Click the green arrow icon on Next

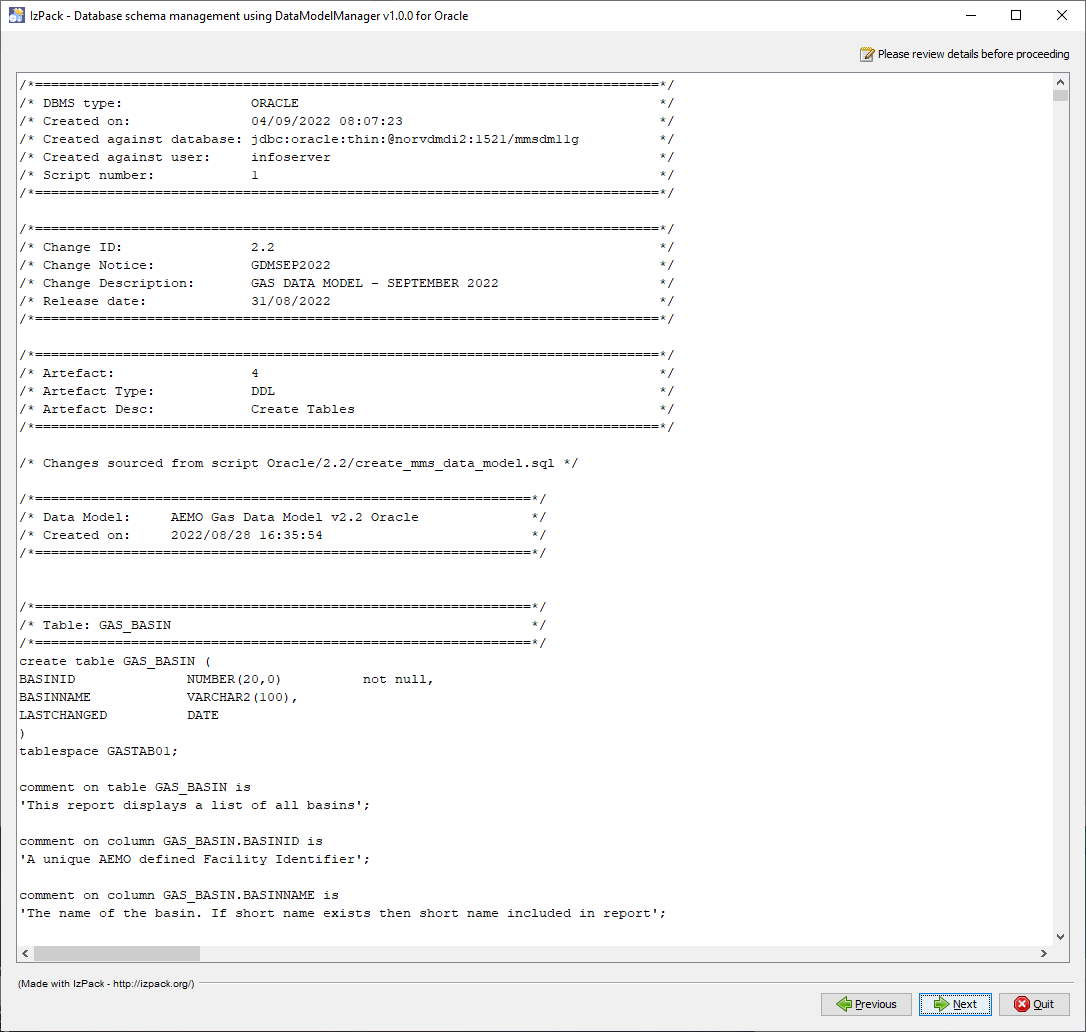[940, 1004]
